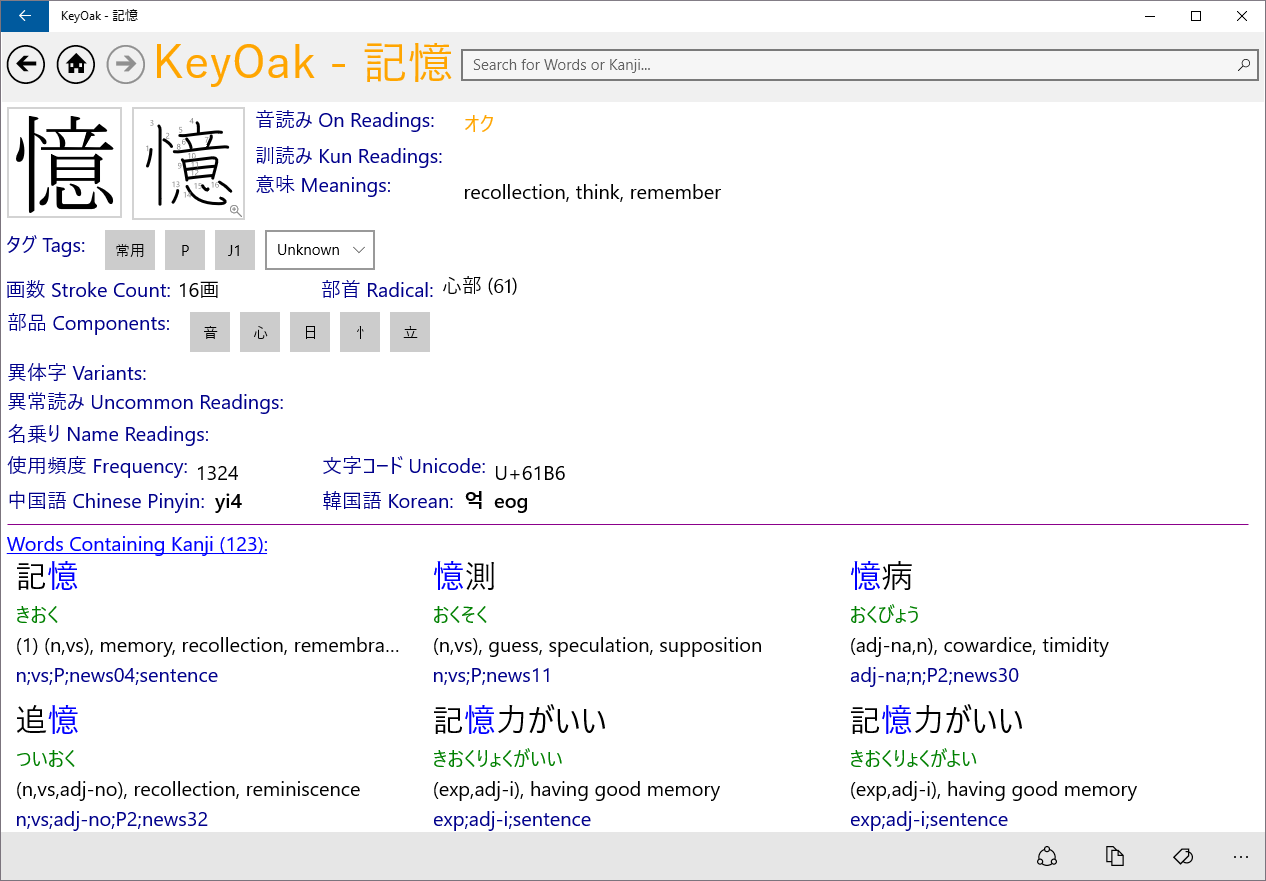The width and height of the screenshot is (1266, 881).
Task: Maximize the KeyOak window
Action: pyautogui.click(x=1195, y=15)
